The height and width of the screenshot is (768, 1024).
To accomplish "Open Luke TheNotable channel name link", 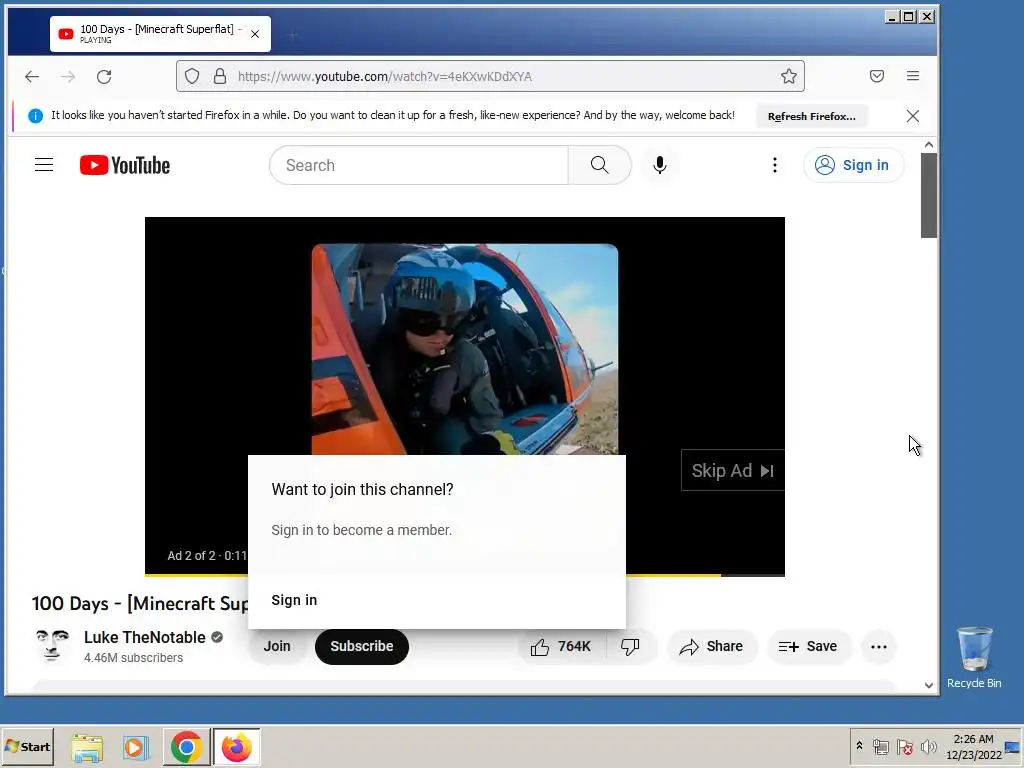I will 145,637.
